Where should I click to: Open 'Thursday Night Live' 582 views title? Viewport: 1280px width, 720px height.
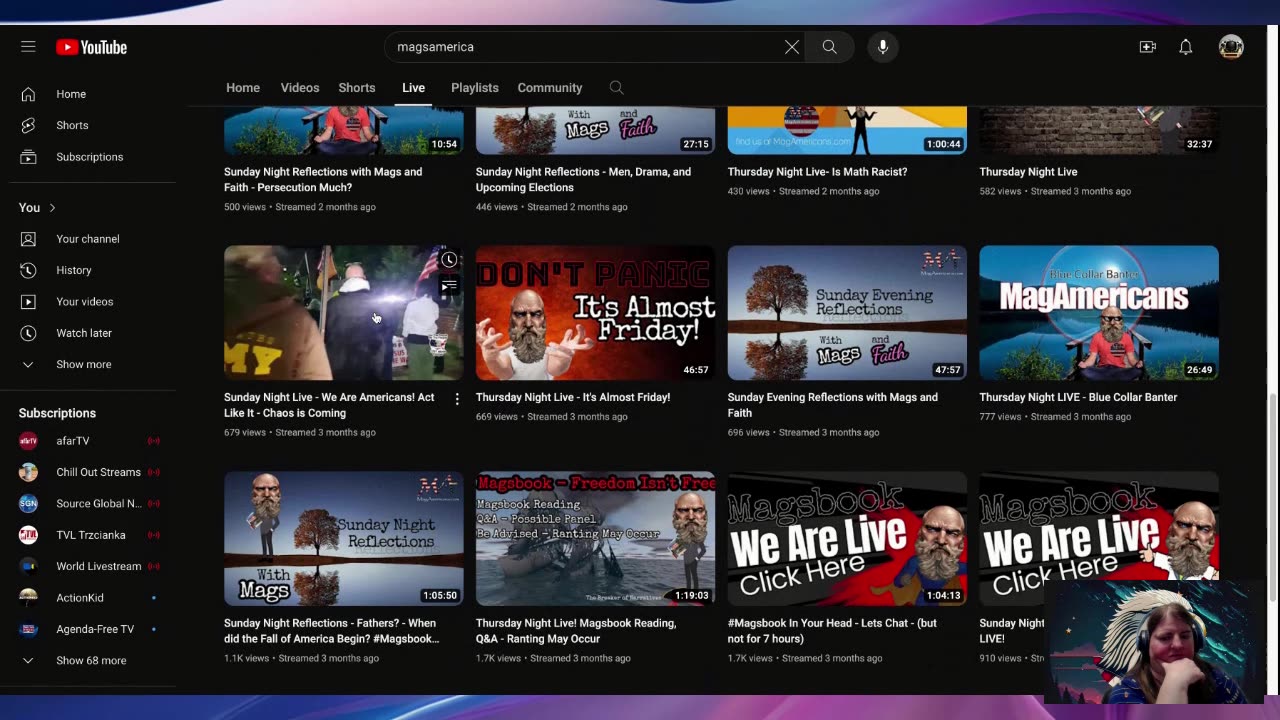(x=1028, y=172)
